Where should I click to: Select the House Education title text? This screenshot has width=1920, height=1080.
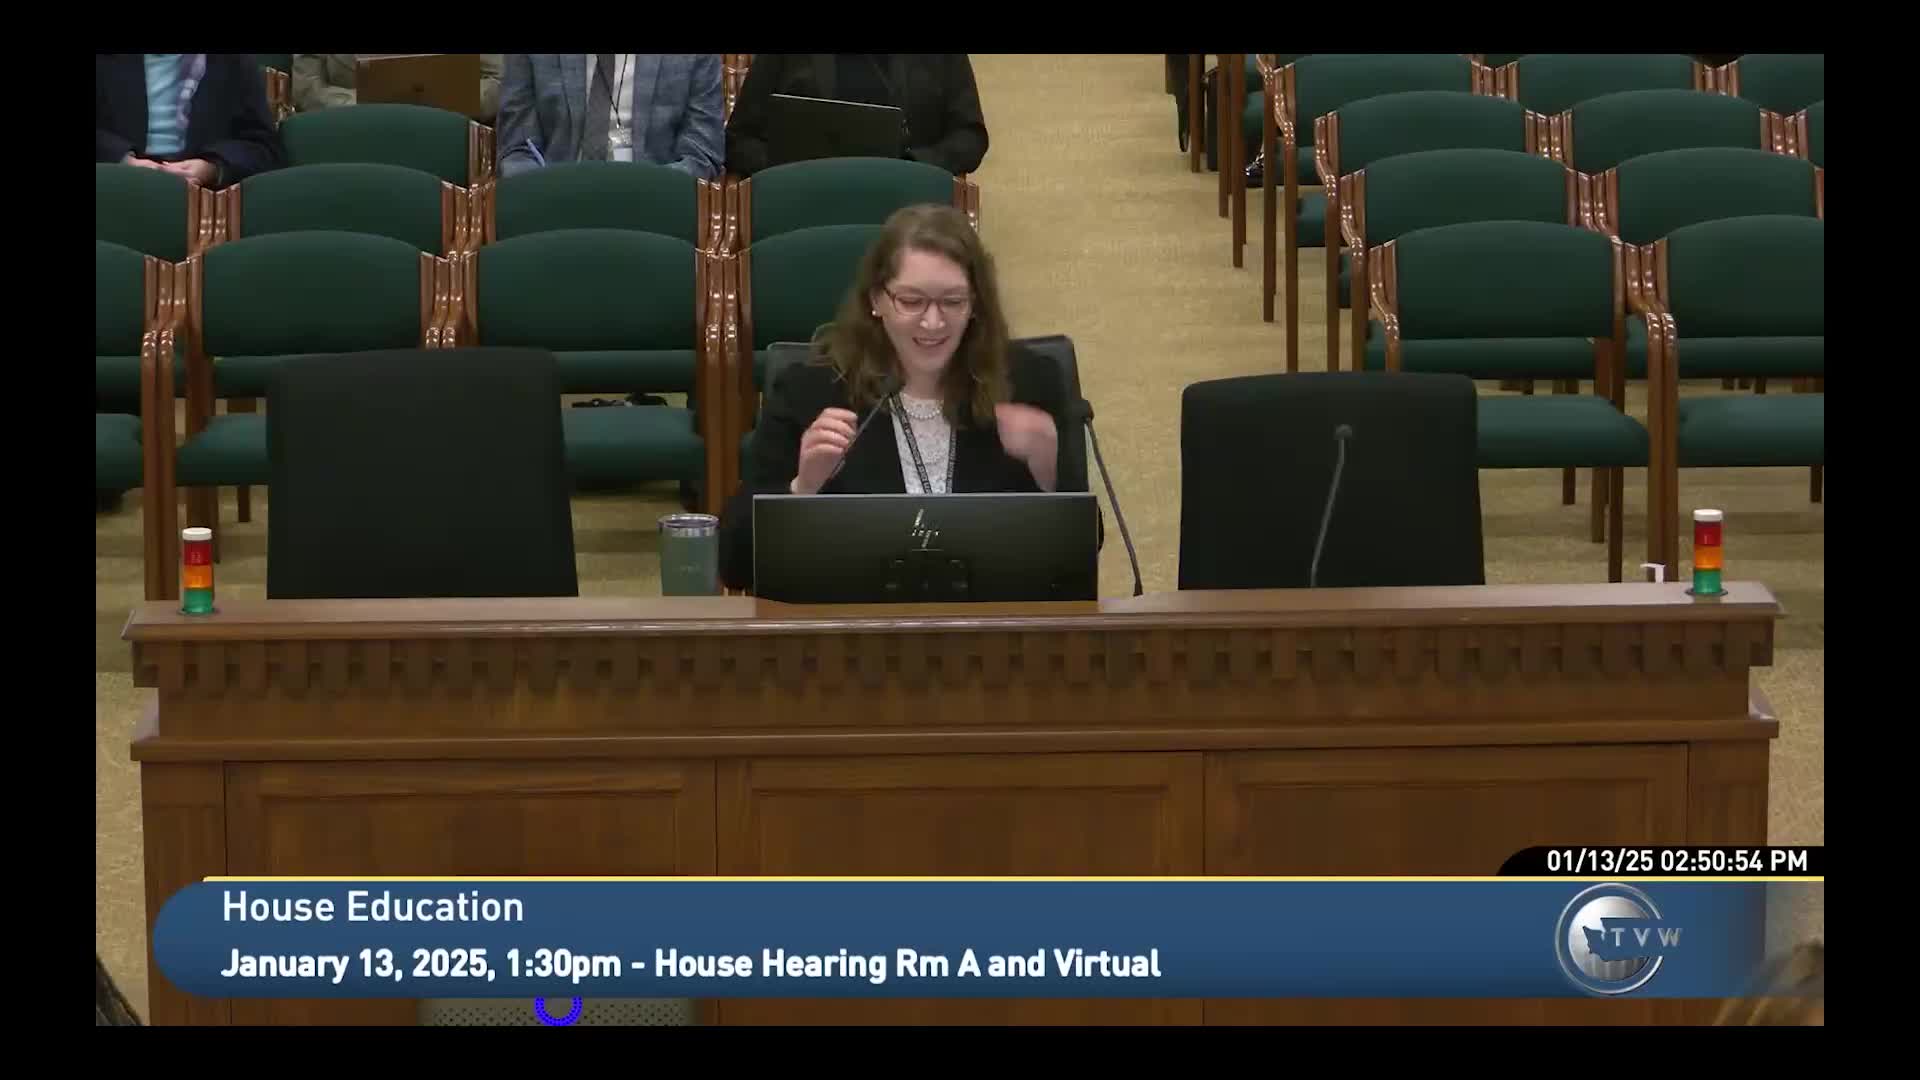point(373,908)
